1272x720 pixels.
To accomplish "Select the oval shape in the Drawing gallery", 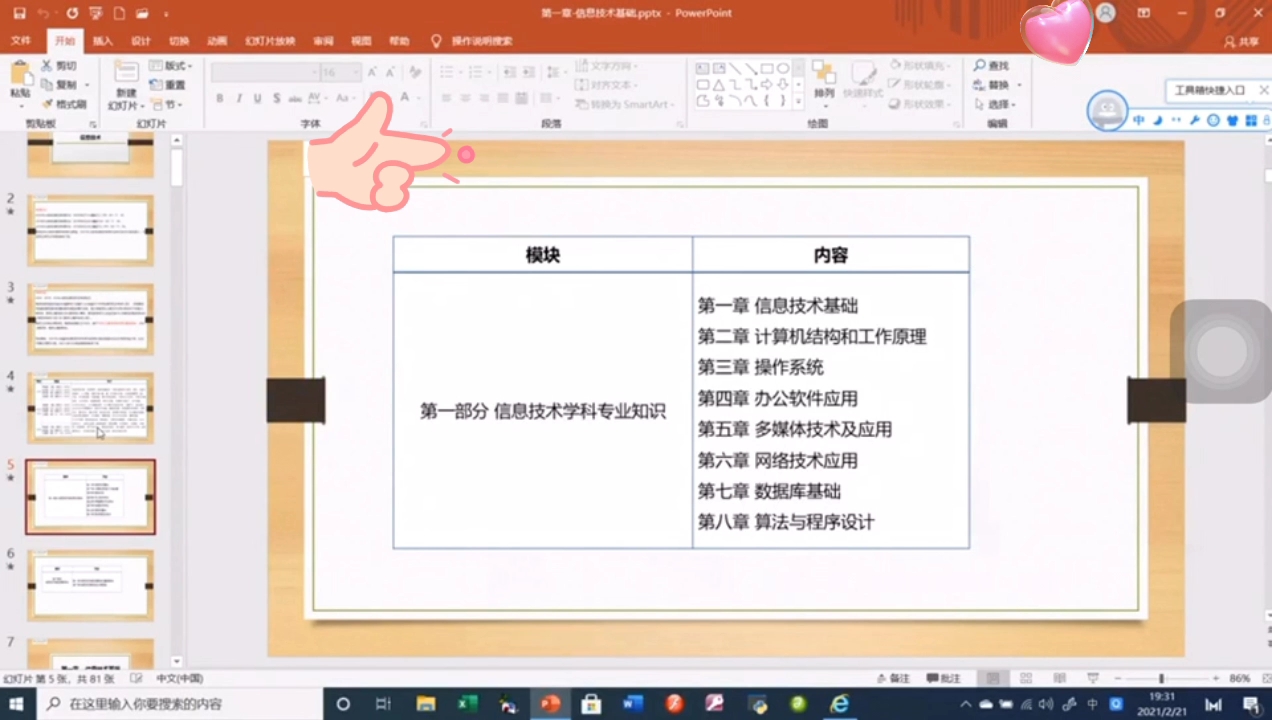I will coord(784,67).
